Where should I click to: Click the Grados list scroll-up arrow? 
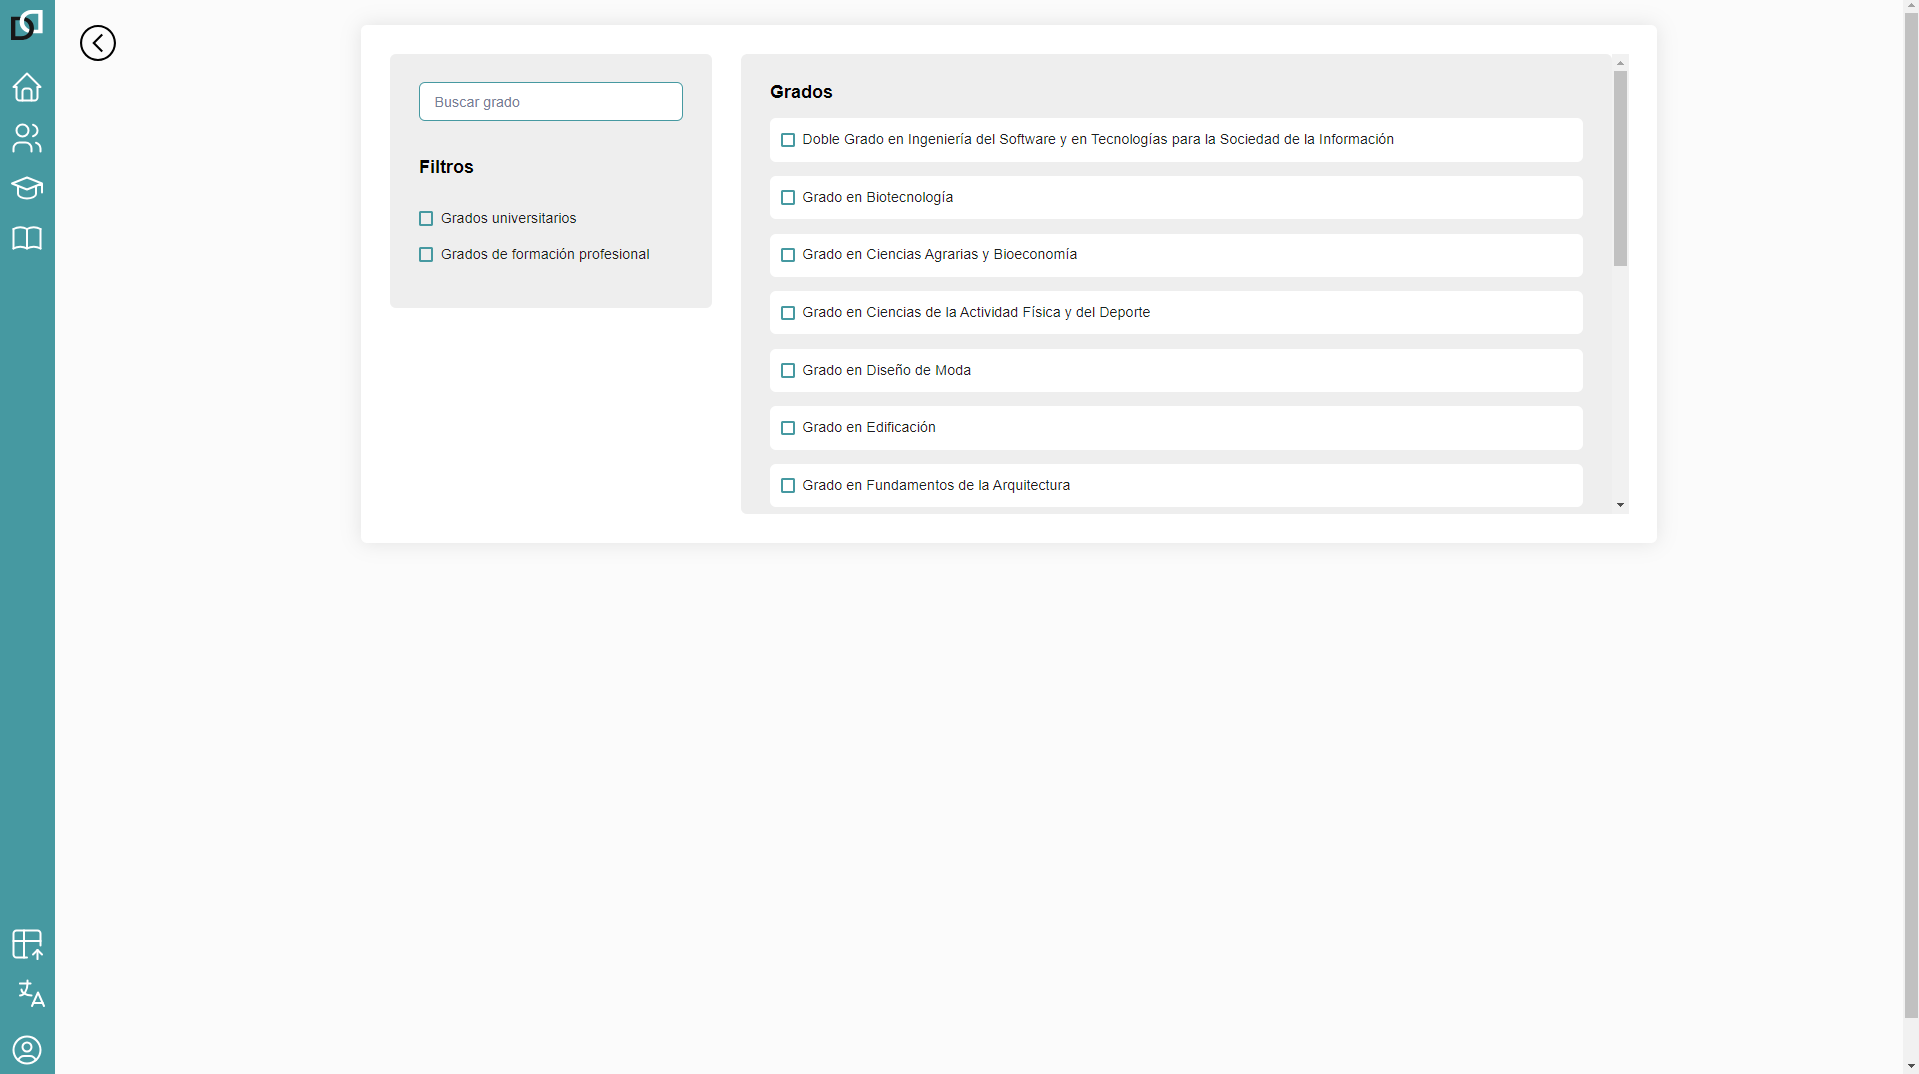(1620, 63)
